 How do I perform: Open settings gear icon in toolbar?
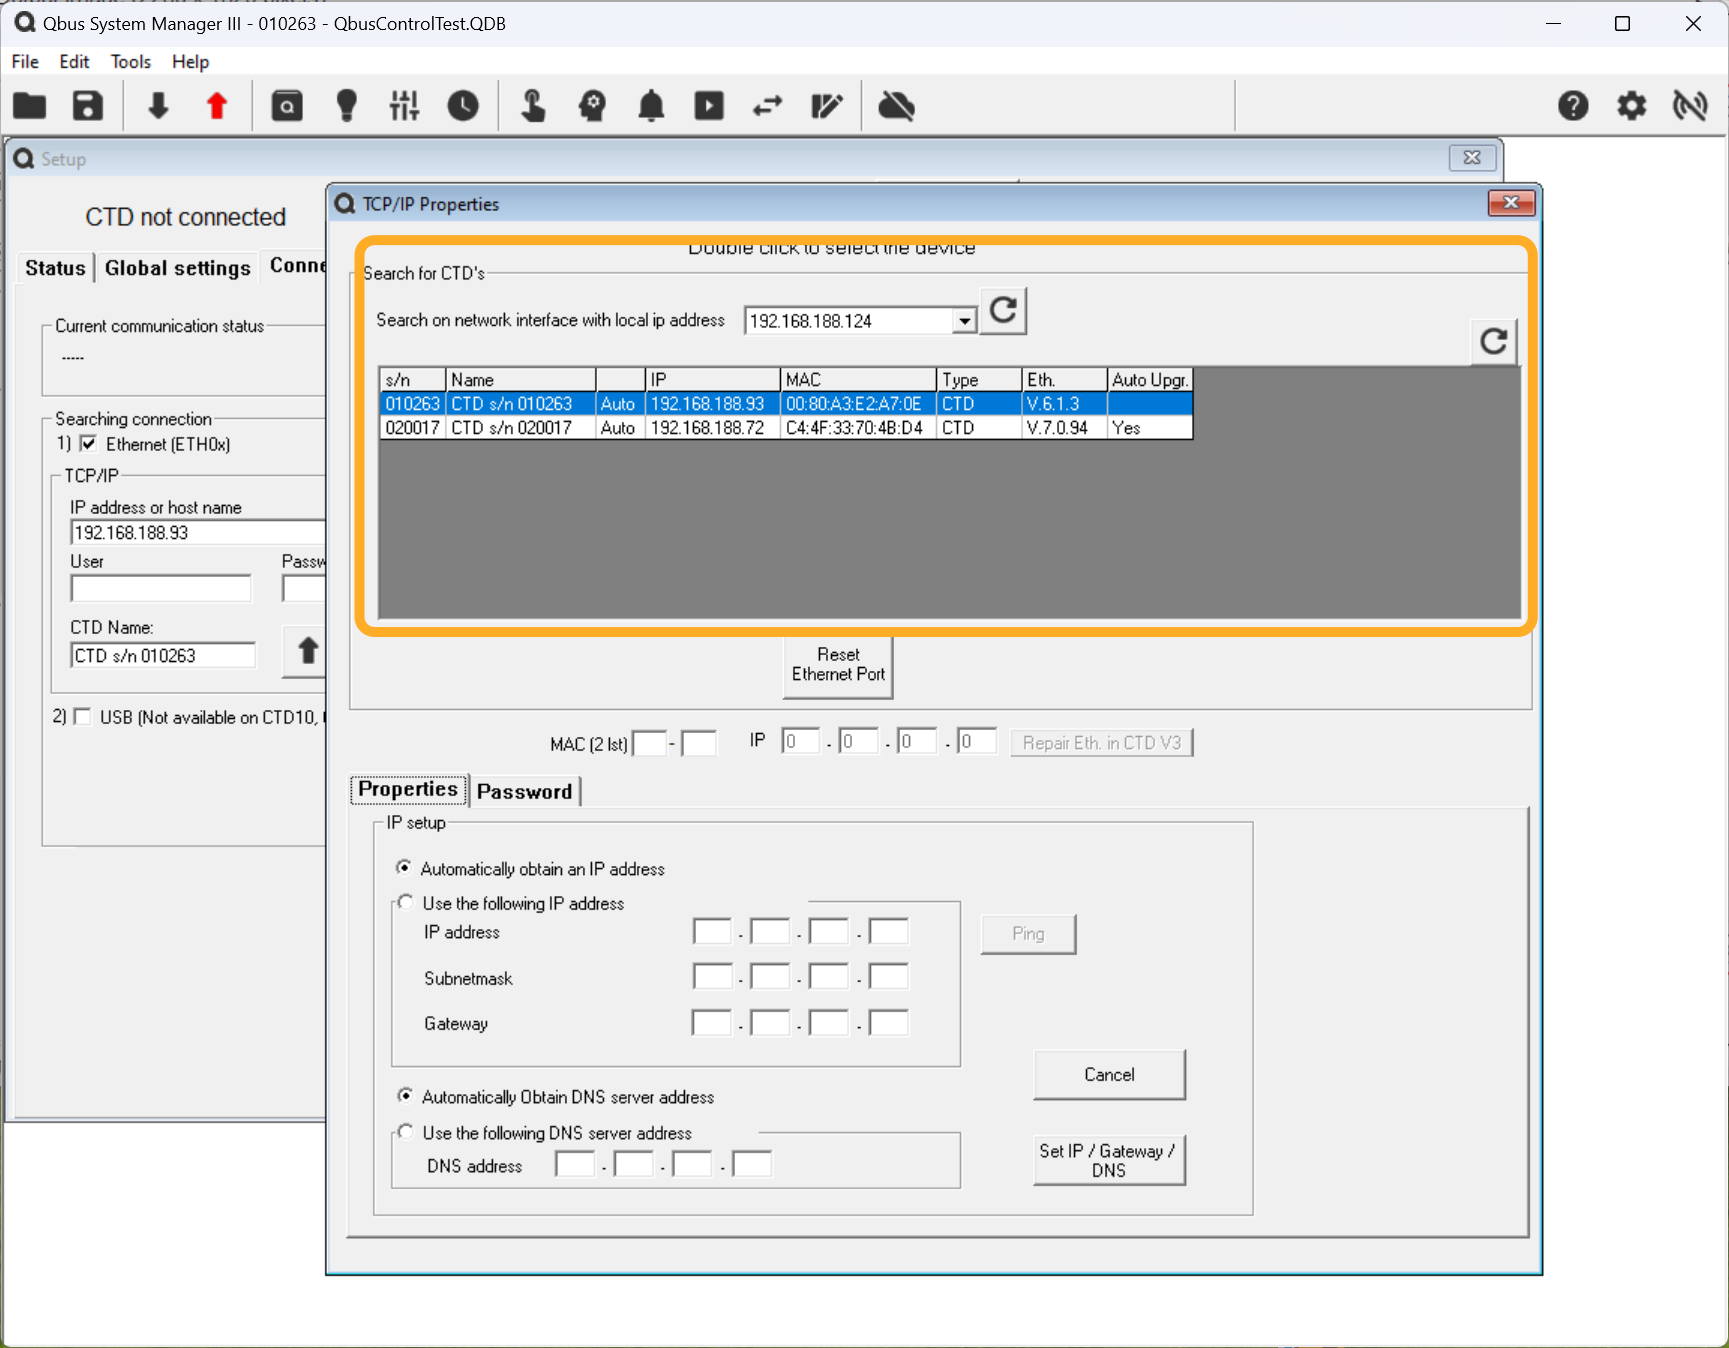(1631, 105)
